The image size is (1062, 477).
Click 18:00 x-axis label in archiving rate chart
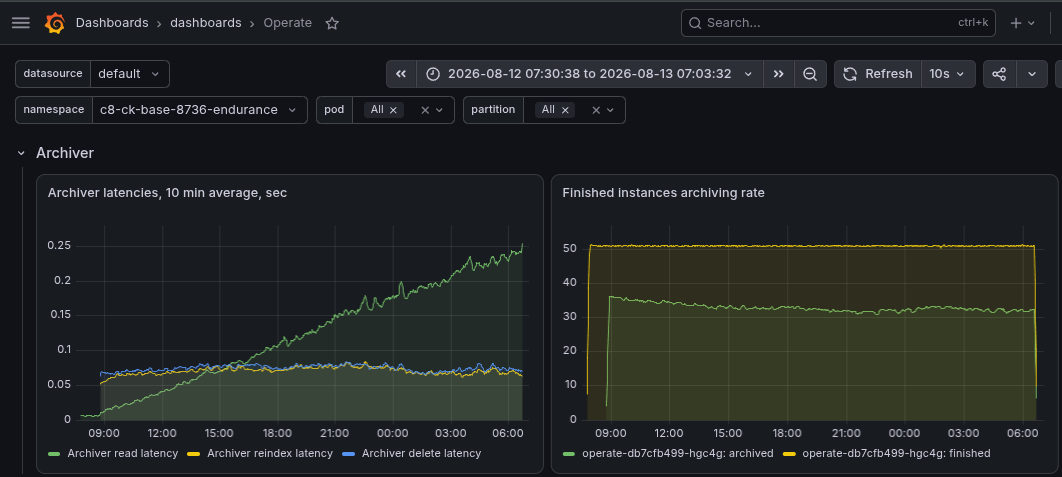(787, 433)
